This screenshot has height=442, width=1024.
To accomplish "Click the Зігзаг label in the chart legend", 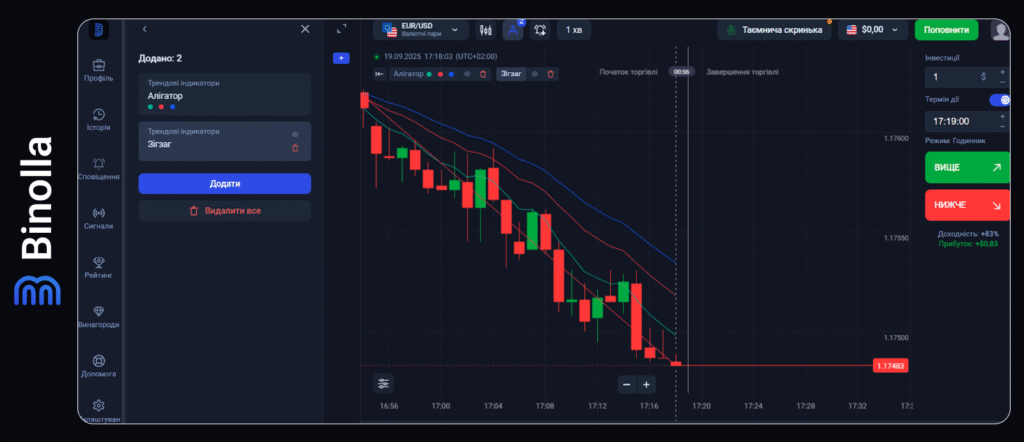I will tap(510, 74).
